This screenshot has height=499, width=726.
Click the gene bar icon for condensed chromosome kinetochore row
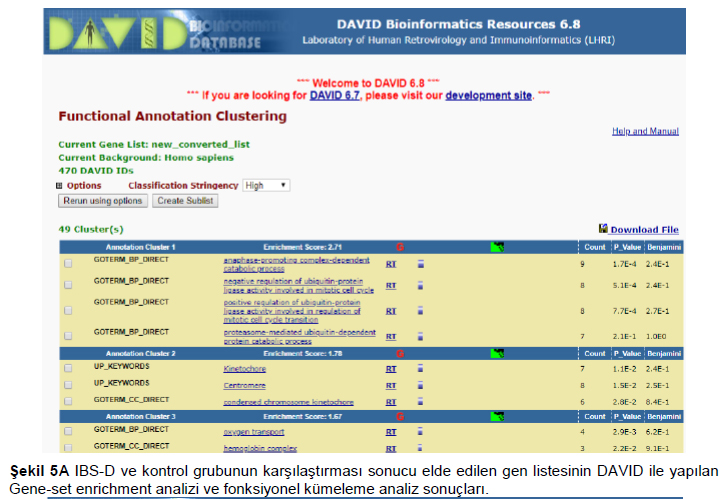click(420, 402)
